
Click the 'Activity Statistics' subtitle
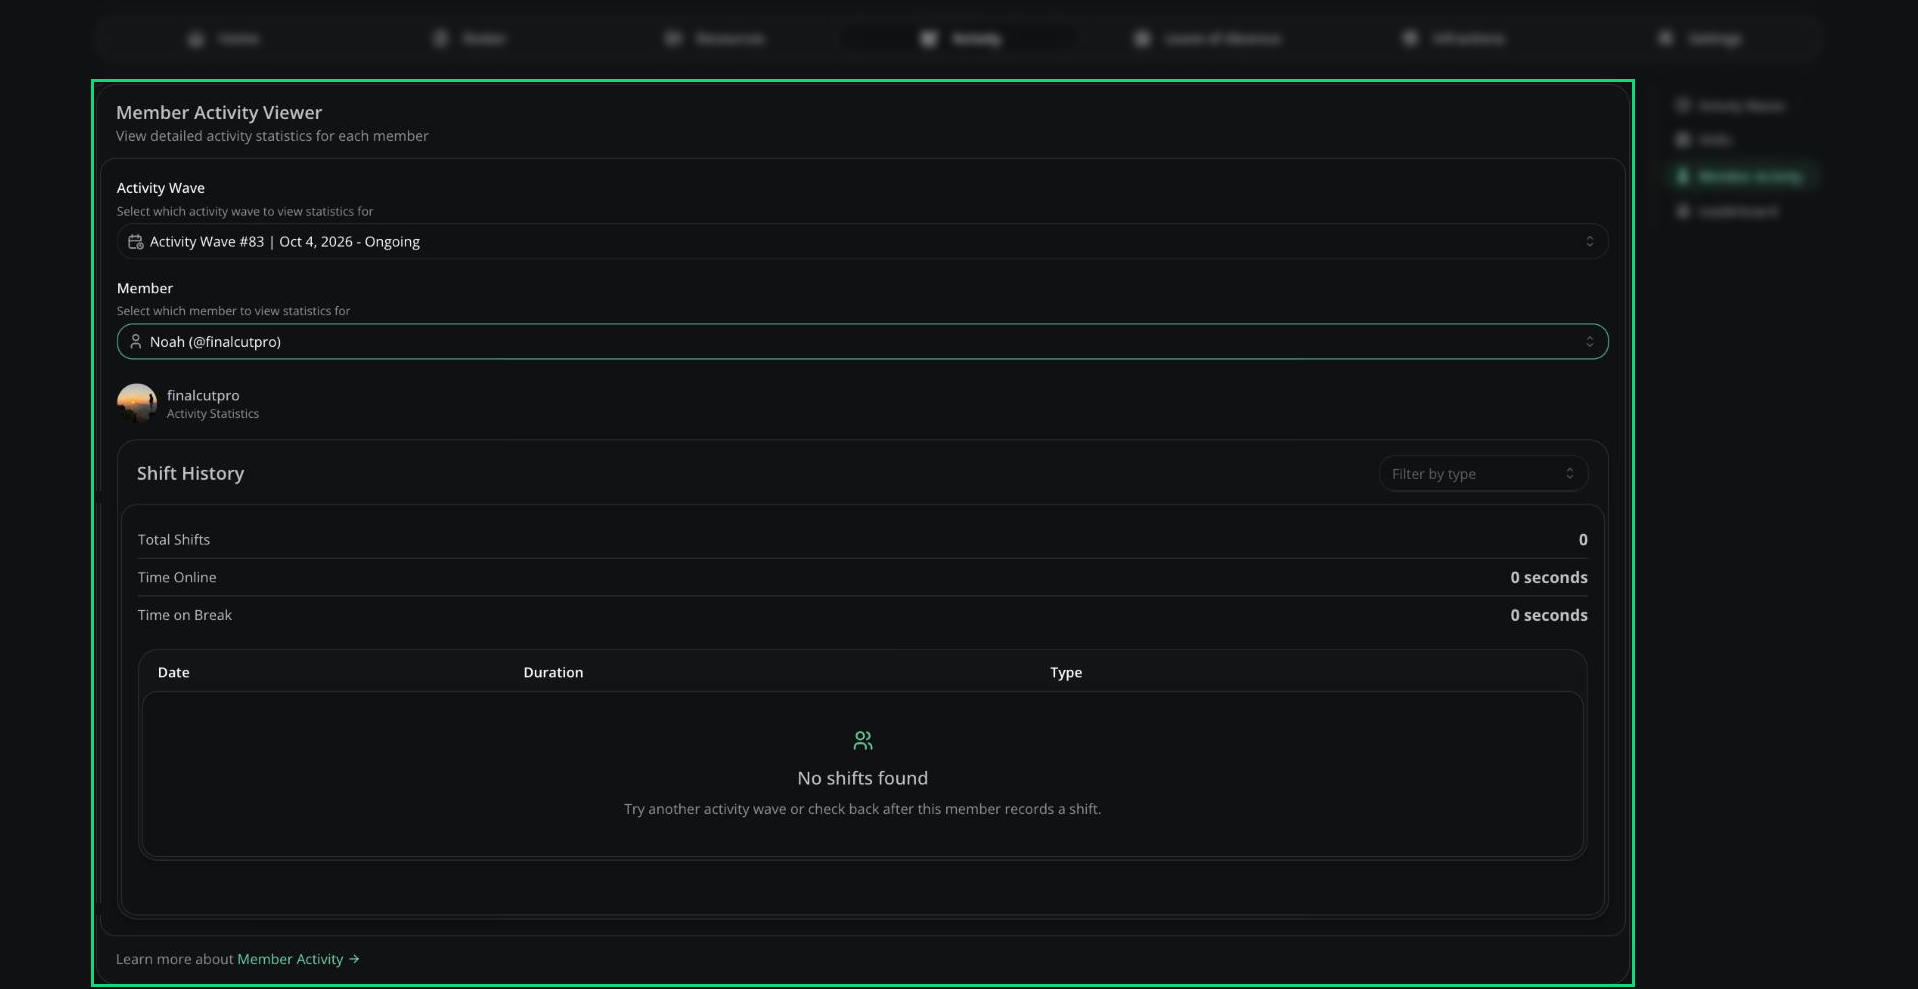(x=213, y=414)
